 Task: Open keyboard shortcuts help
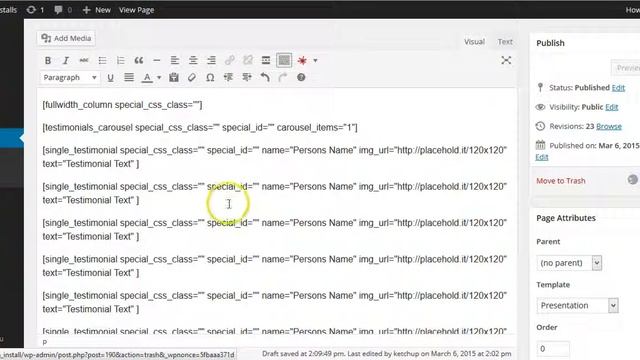point(301,77)
